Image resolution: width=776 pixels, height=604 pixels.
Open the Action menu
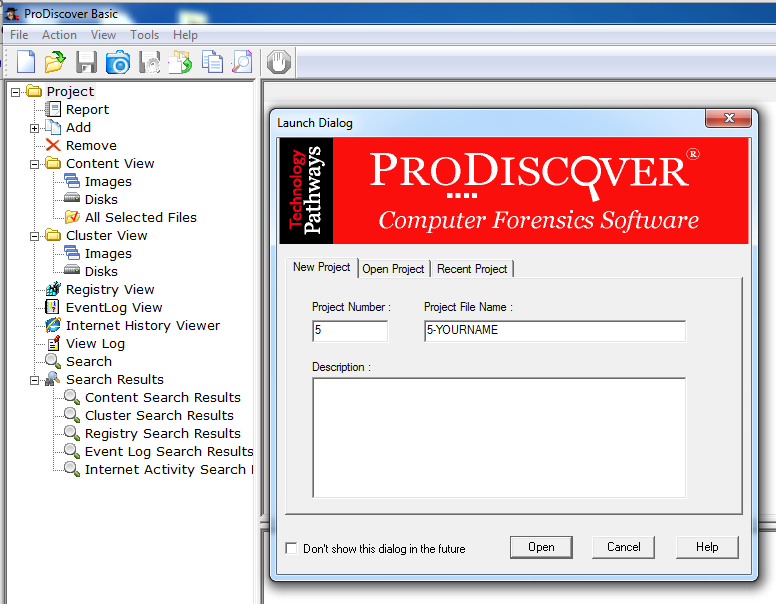[x=59, y=35]
